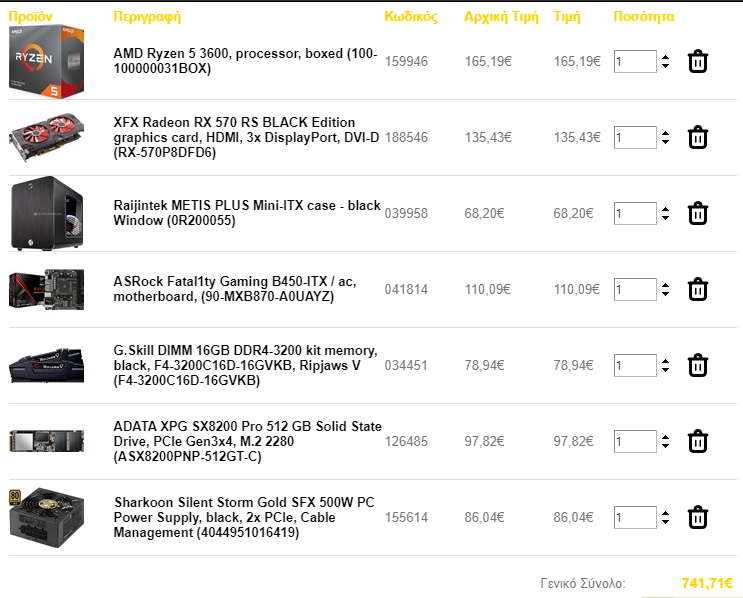This screenshot has height=598, width=743.
Task: Decrease quantity of XFX Radeon RX 570
Action: 666,142
